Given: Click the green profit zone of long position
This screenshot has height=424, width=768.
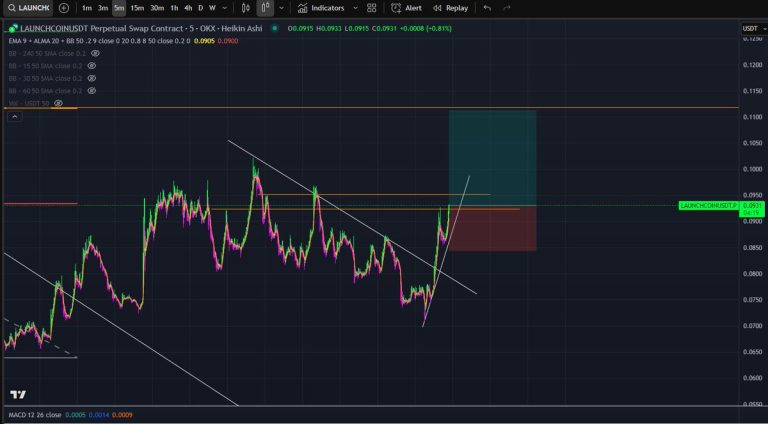Looking at the screenshot, I should pyautogui.click(x=492, y=158).
